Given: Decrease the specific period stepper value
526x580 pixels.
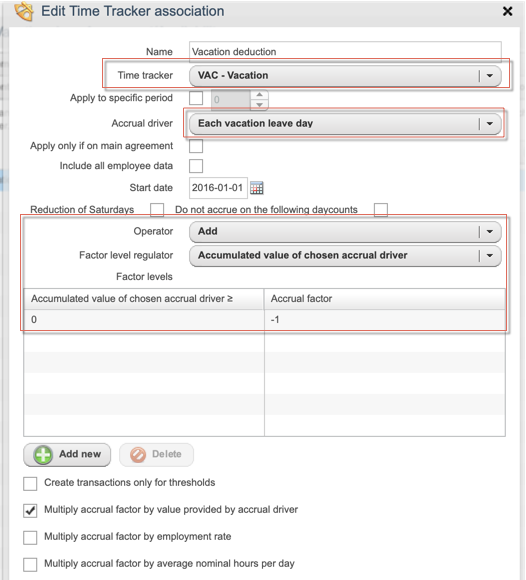Looking at the screenshot, I should [x=259, y=105].
